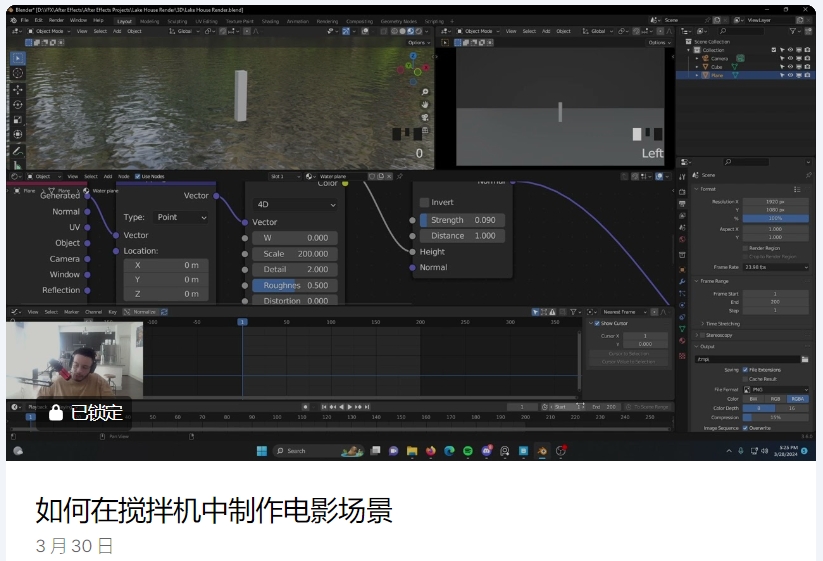This screenshot has height=561, width=823.
Task: Click Blender icon in Windows taskbar
Action: [x=542, y=451]
